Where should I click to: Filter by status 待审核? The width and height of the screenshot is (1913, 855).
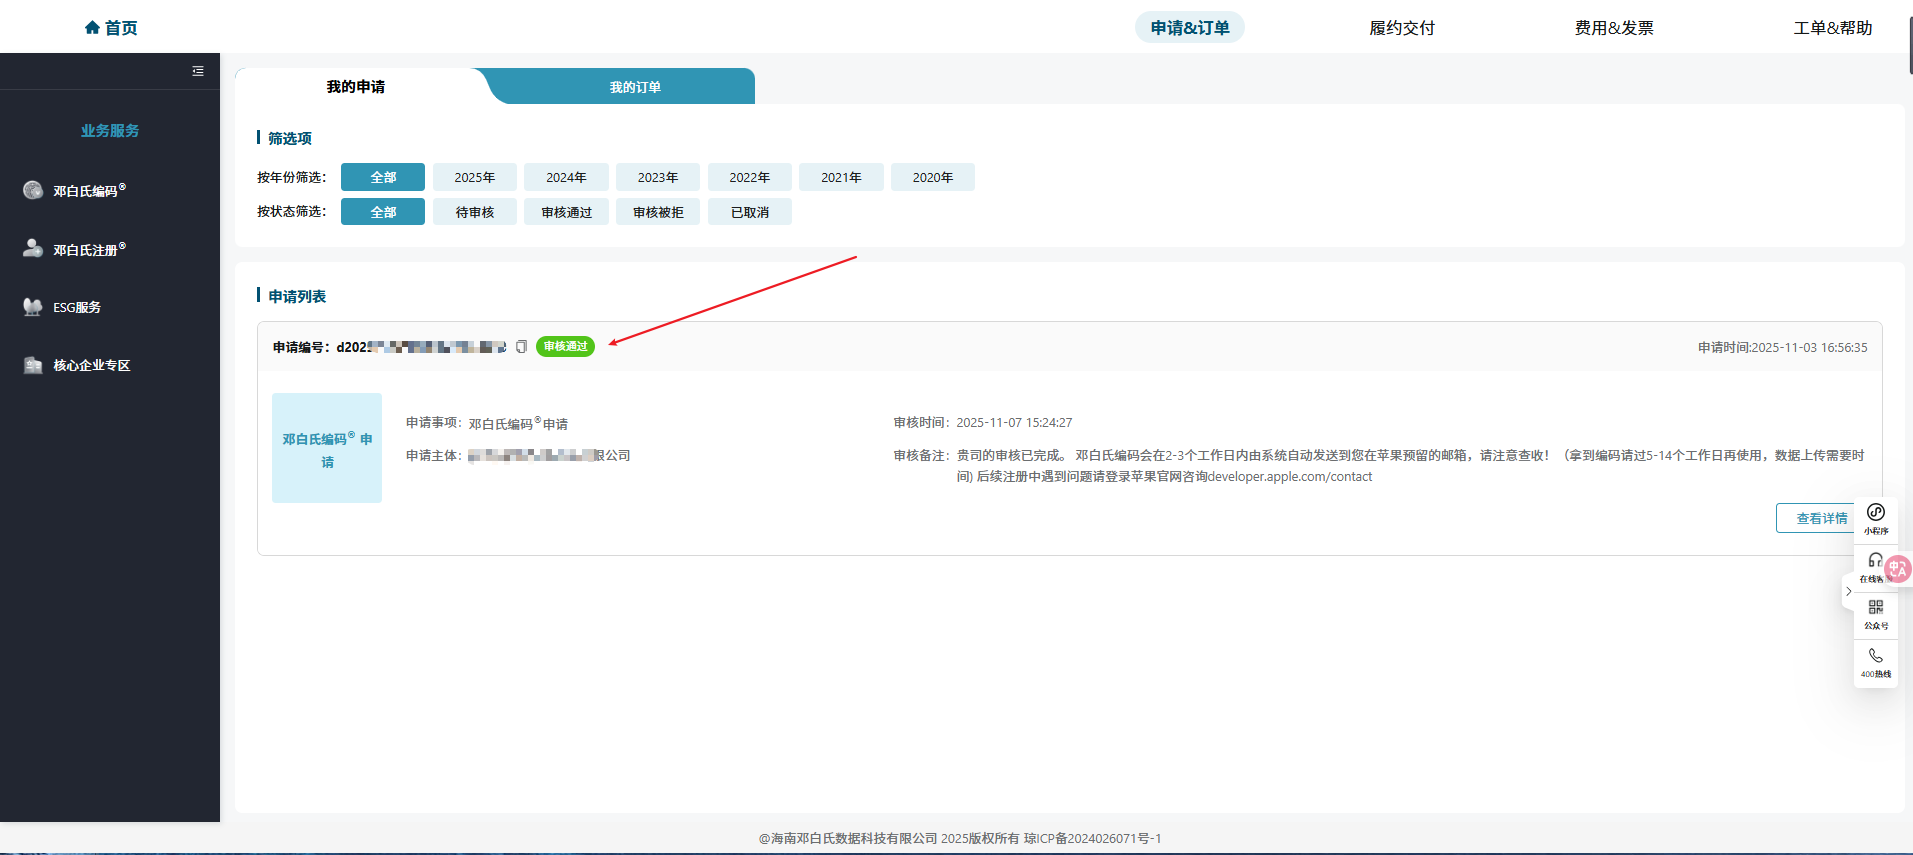475,212
